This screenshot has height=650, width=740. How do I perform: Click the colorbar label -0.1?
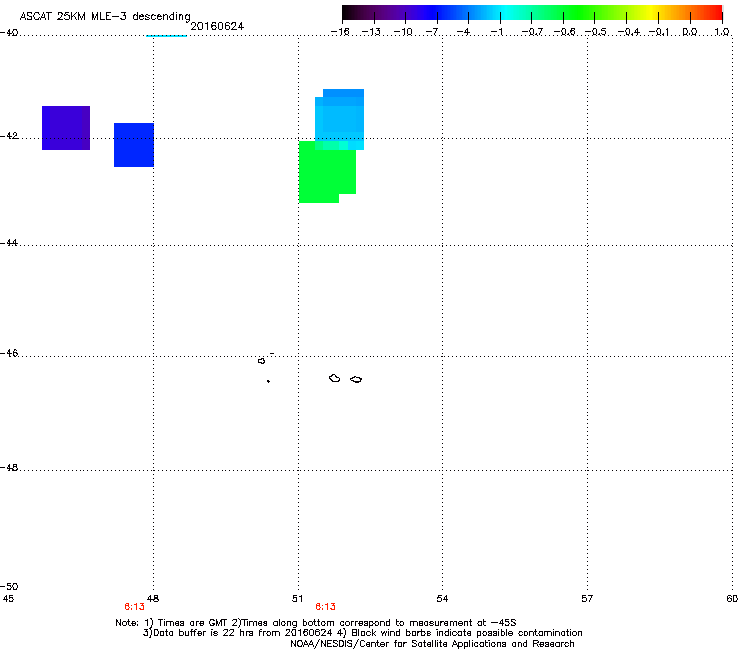pos(659,32)
